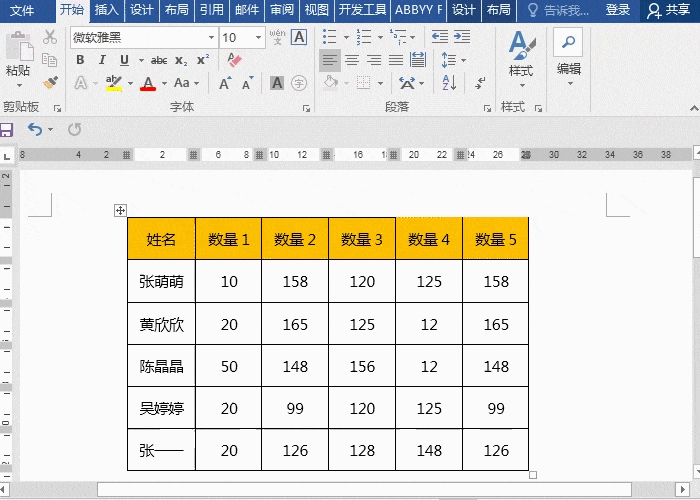The height and width of the screenshot is (500, 700).
Task: Toggle Underline formatting
Action: 125,60
